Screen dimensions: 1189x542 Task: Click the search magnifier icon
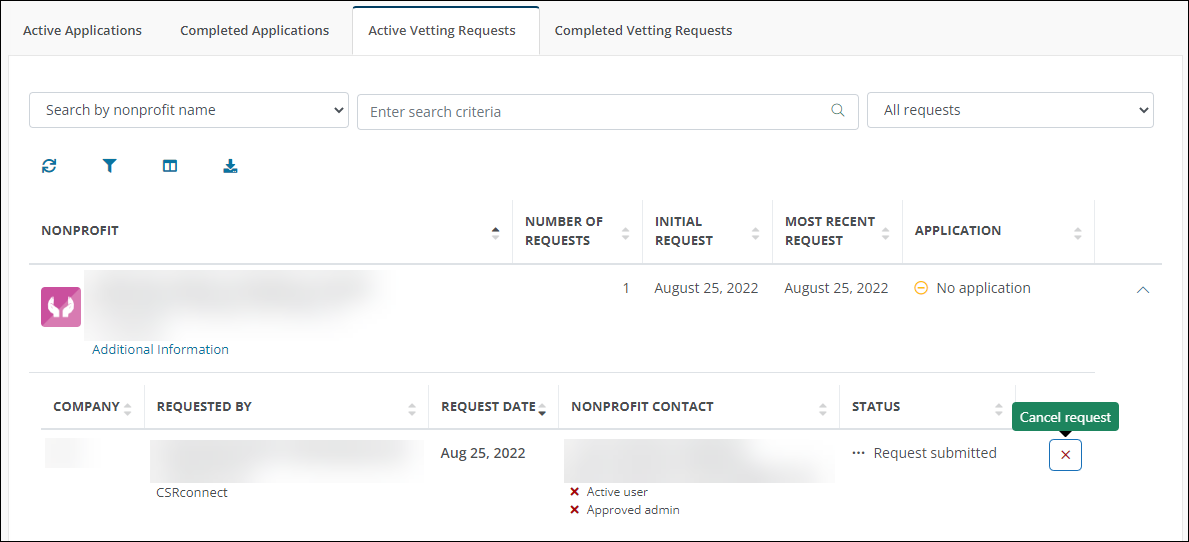(838, 111)
